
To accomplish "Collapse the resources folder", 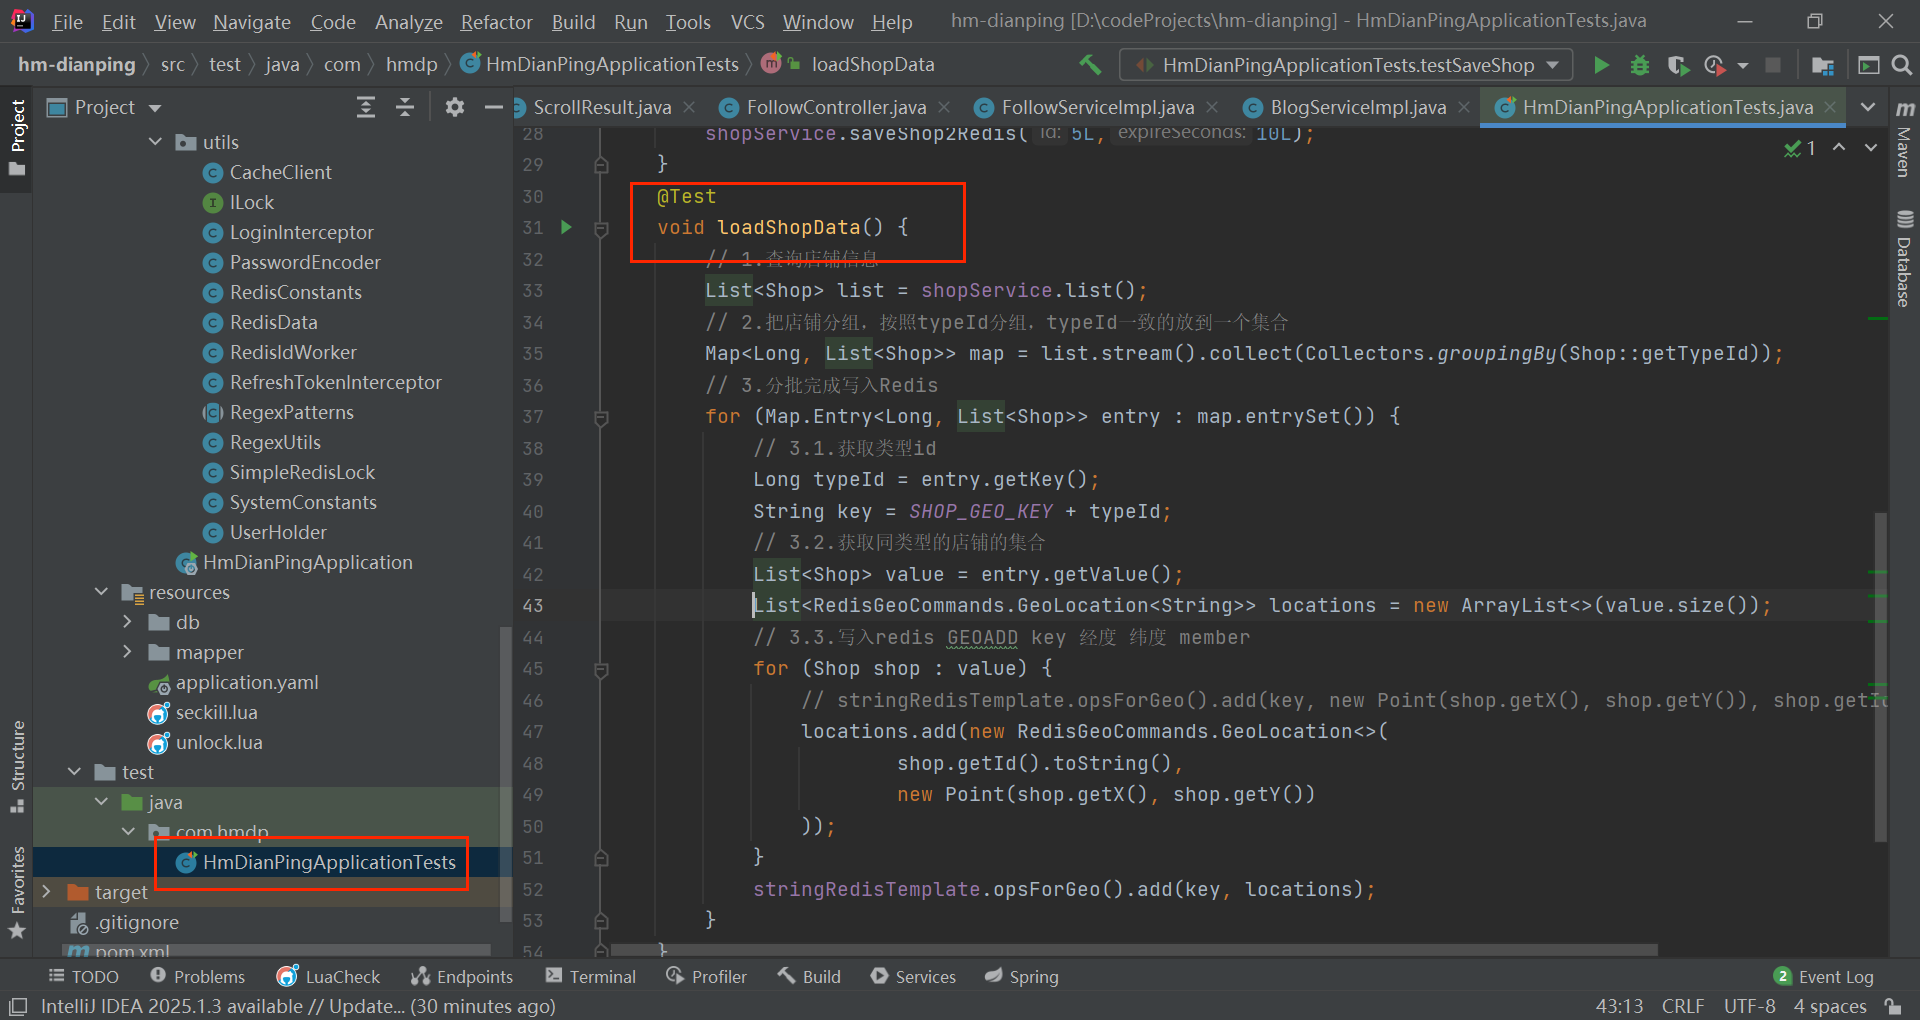I will point(101,592).
